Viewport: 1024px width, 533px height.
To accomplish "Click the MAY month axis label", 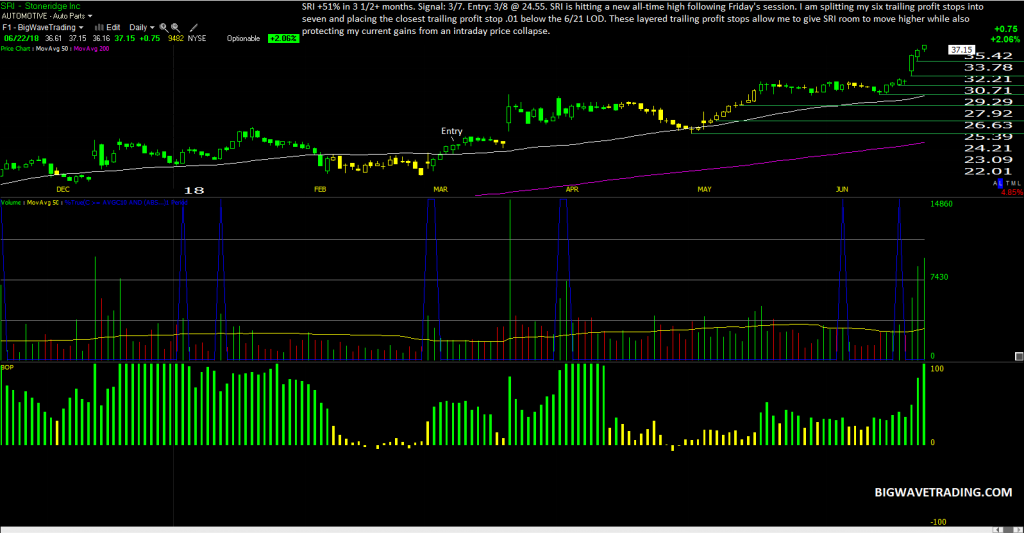I will click(x=704, y=189).
